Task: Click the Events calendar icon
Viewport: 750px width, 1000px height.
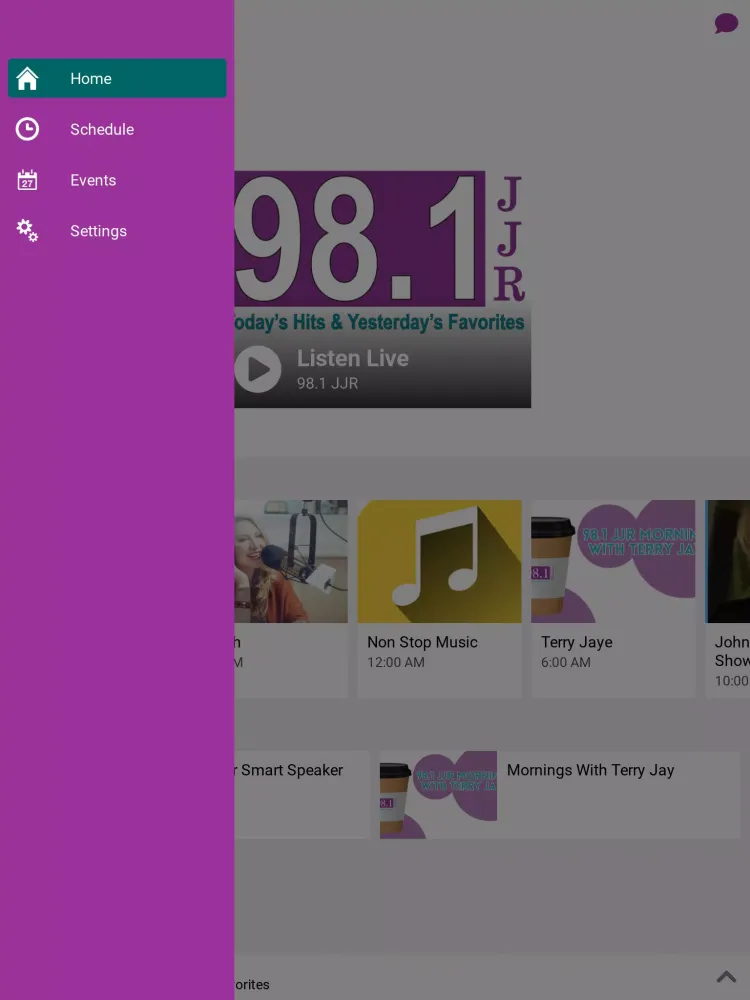Action: tap(27, 180)
